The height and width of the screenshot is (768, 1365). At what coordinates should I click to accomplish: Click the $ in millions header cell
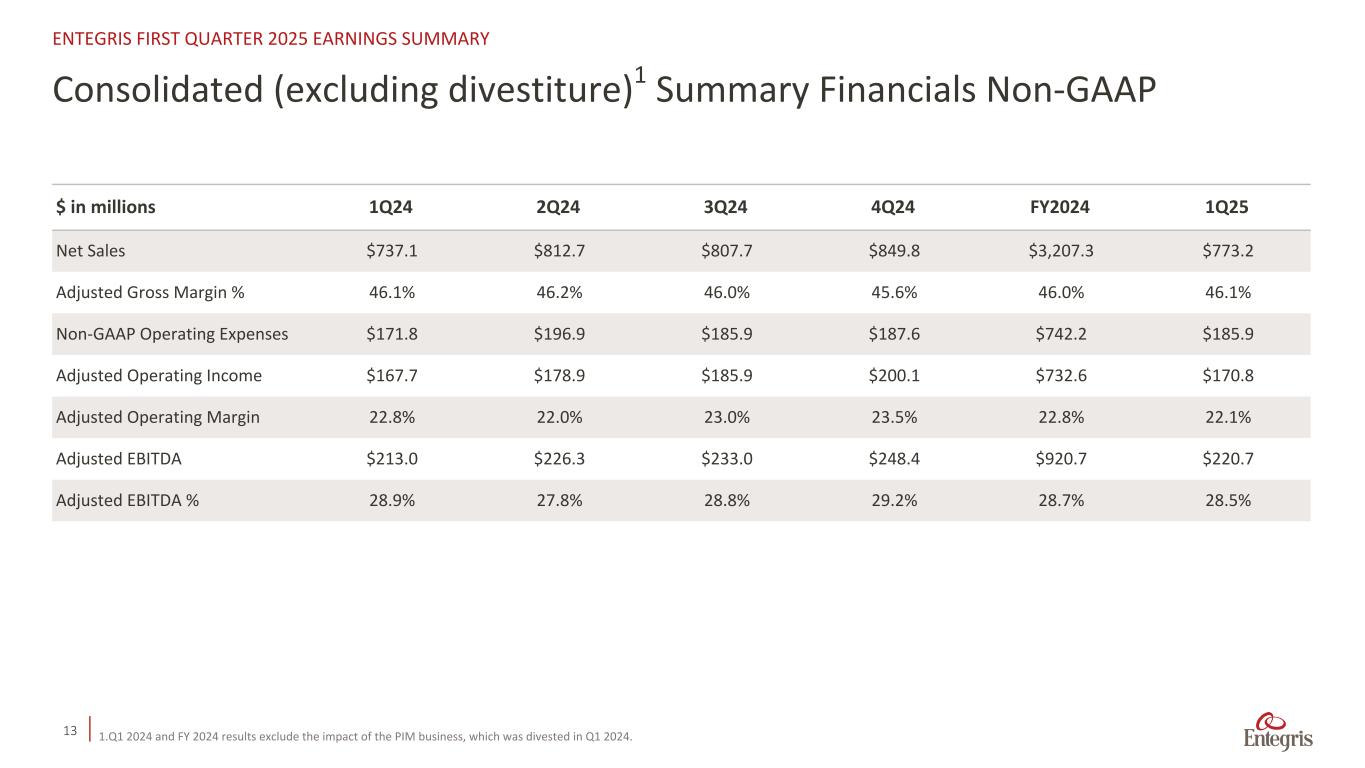pos(106,208)
